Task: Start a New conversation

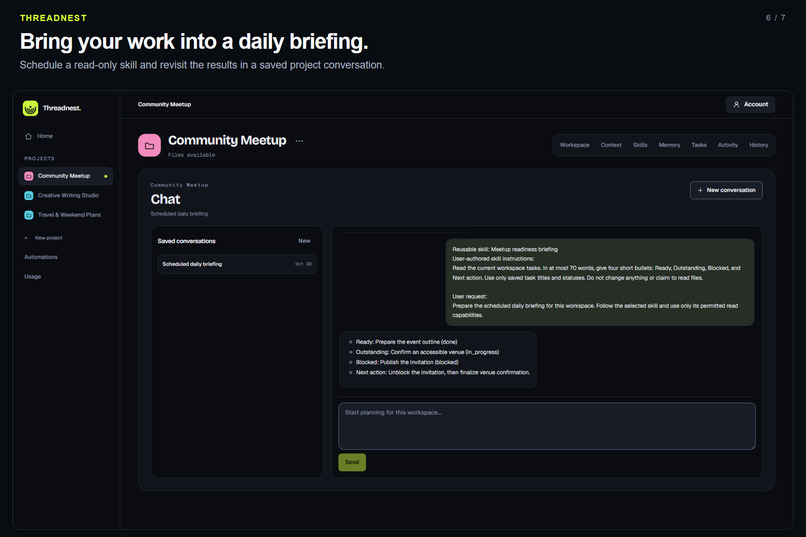Action: 726,190
